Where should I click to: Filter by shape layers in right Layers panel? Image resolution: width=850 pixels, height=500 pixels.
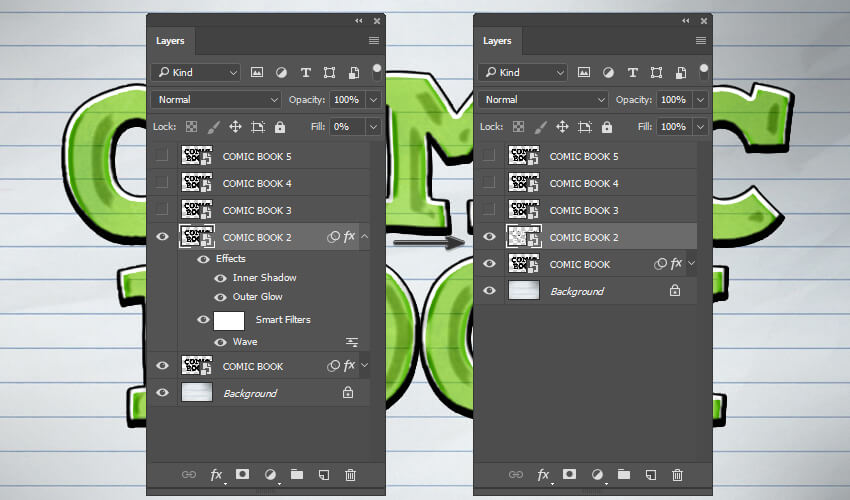[656, 72]
